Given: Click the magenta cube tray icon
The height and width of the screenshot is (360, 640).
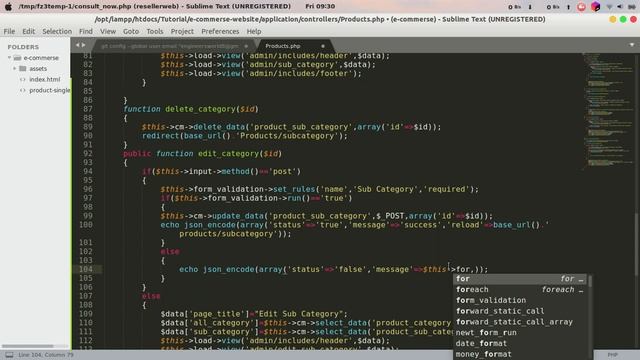Looking at the screenshot, I should [x=596, y=7].
